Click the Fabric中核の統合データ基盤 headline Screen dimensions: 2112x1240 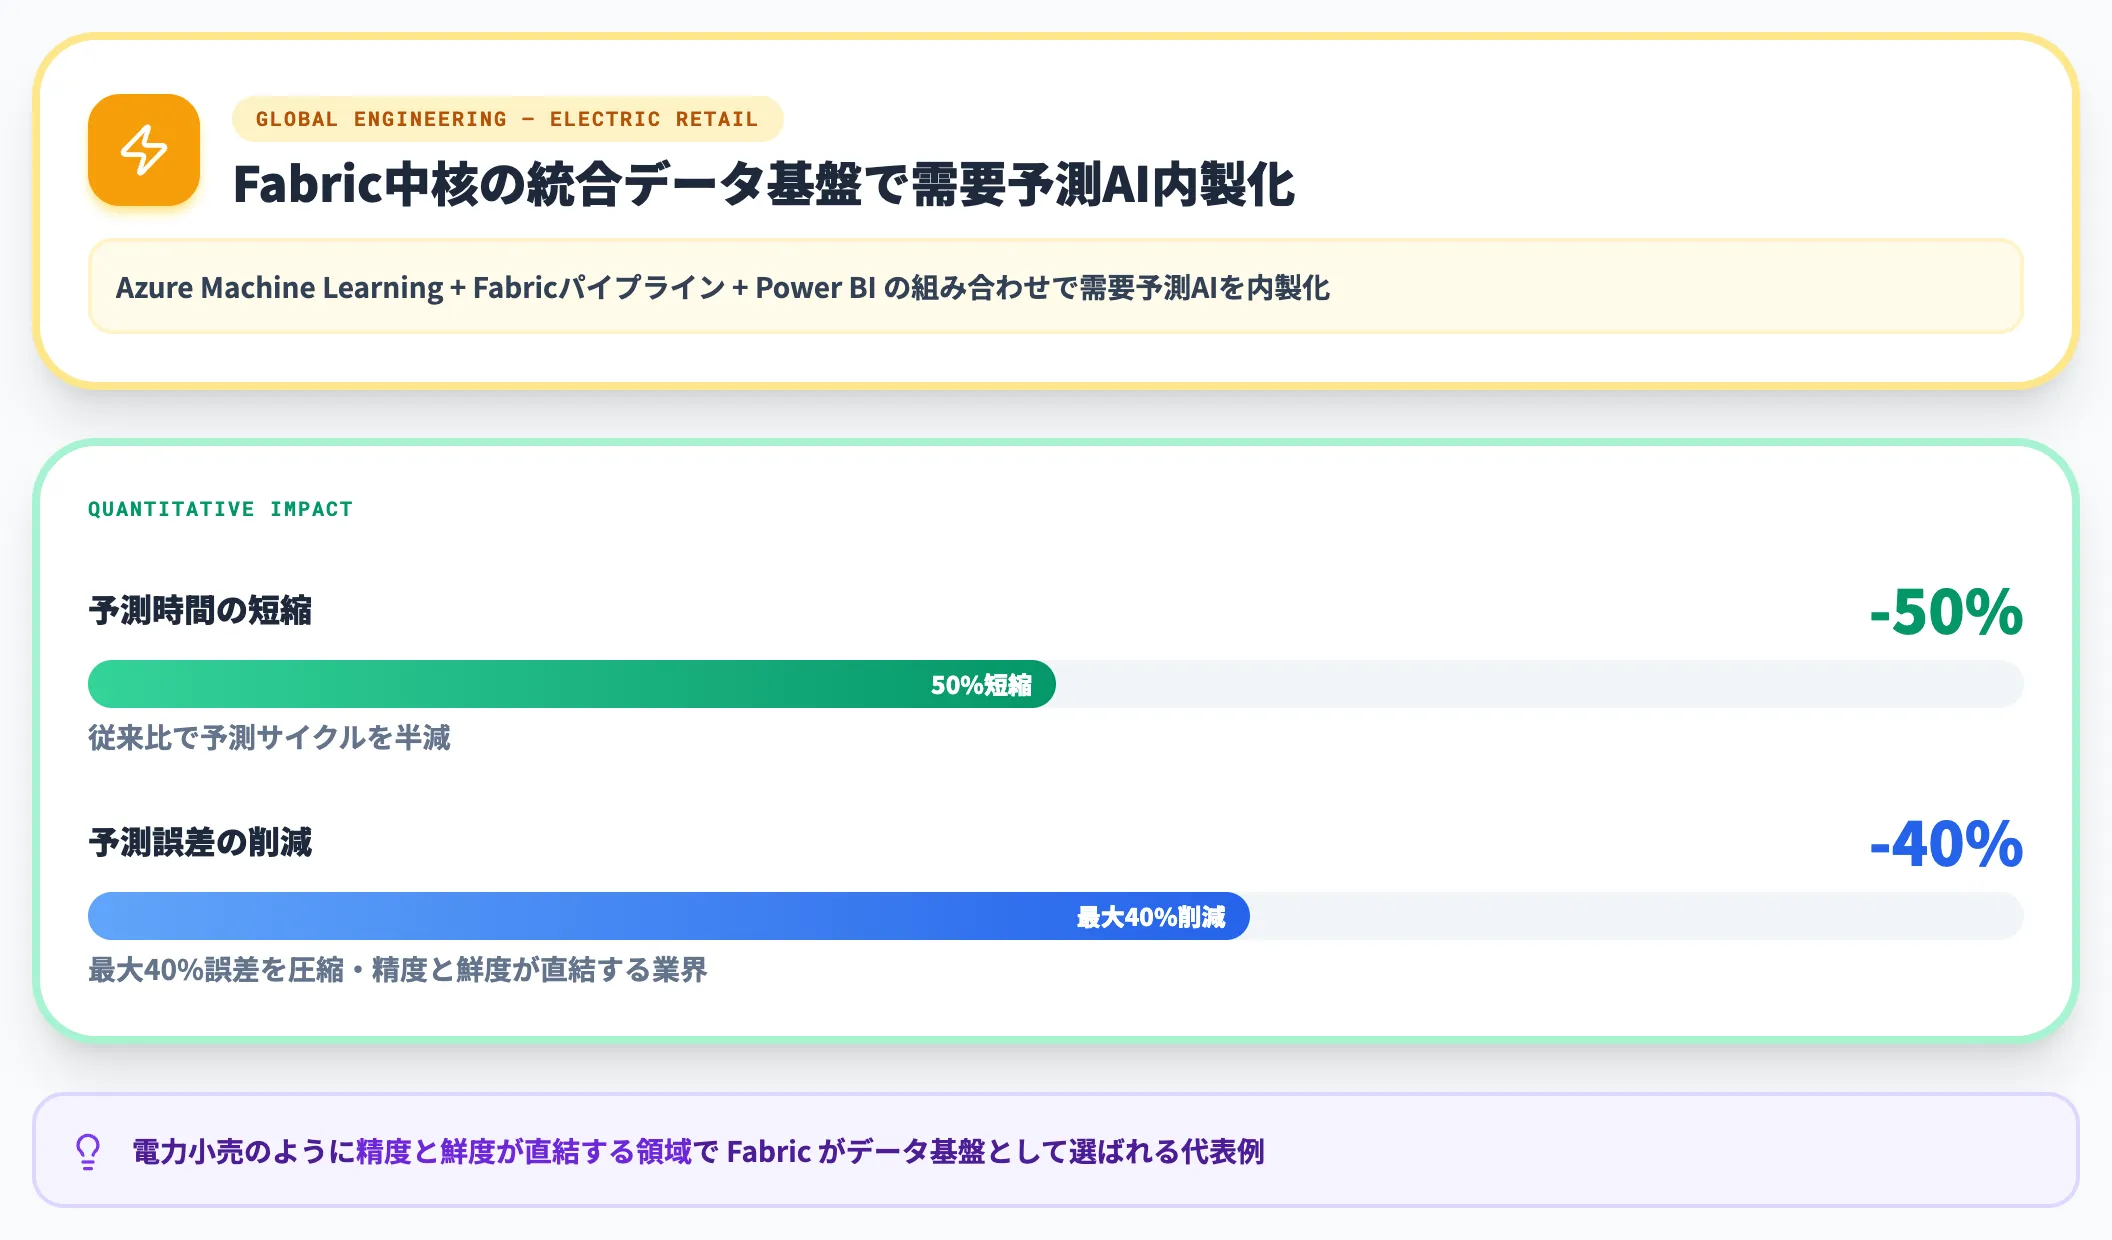click(764, 184)
